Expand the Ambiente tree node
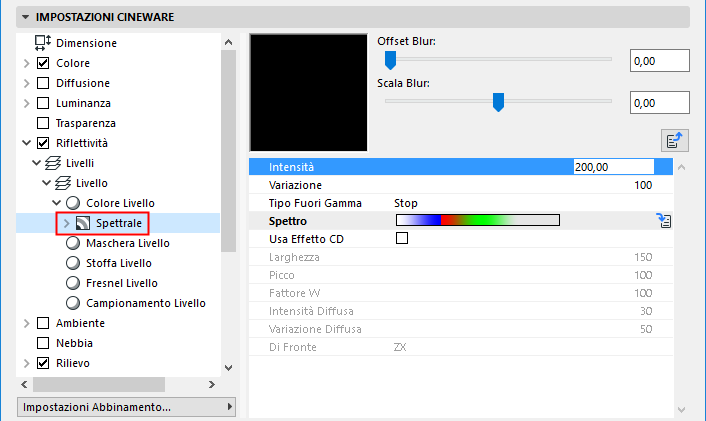The height and width of the screenshot is (421, 706). 27,323
